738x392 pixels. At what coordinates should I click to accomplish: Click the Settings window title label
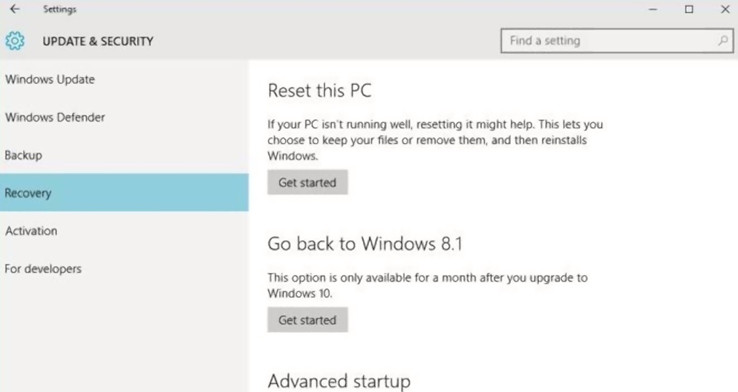coord(60,9)
